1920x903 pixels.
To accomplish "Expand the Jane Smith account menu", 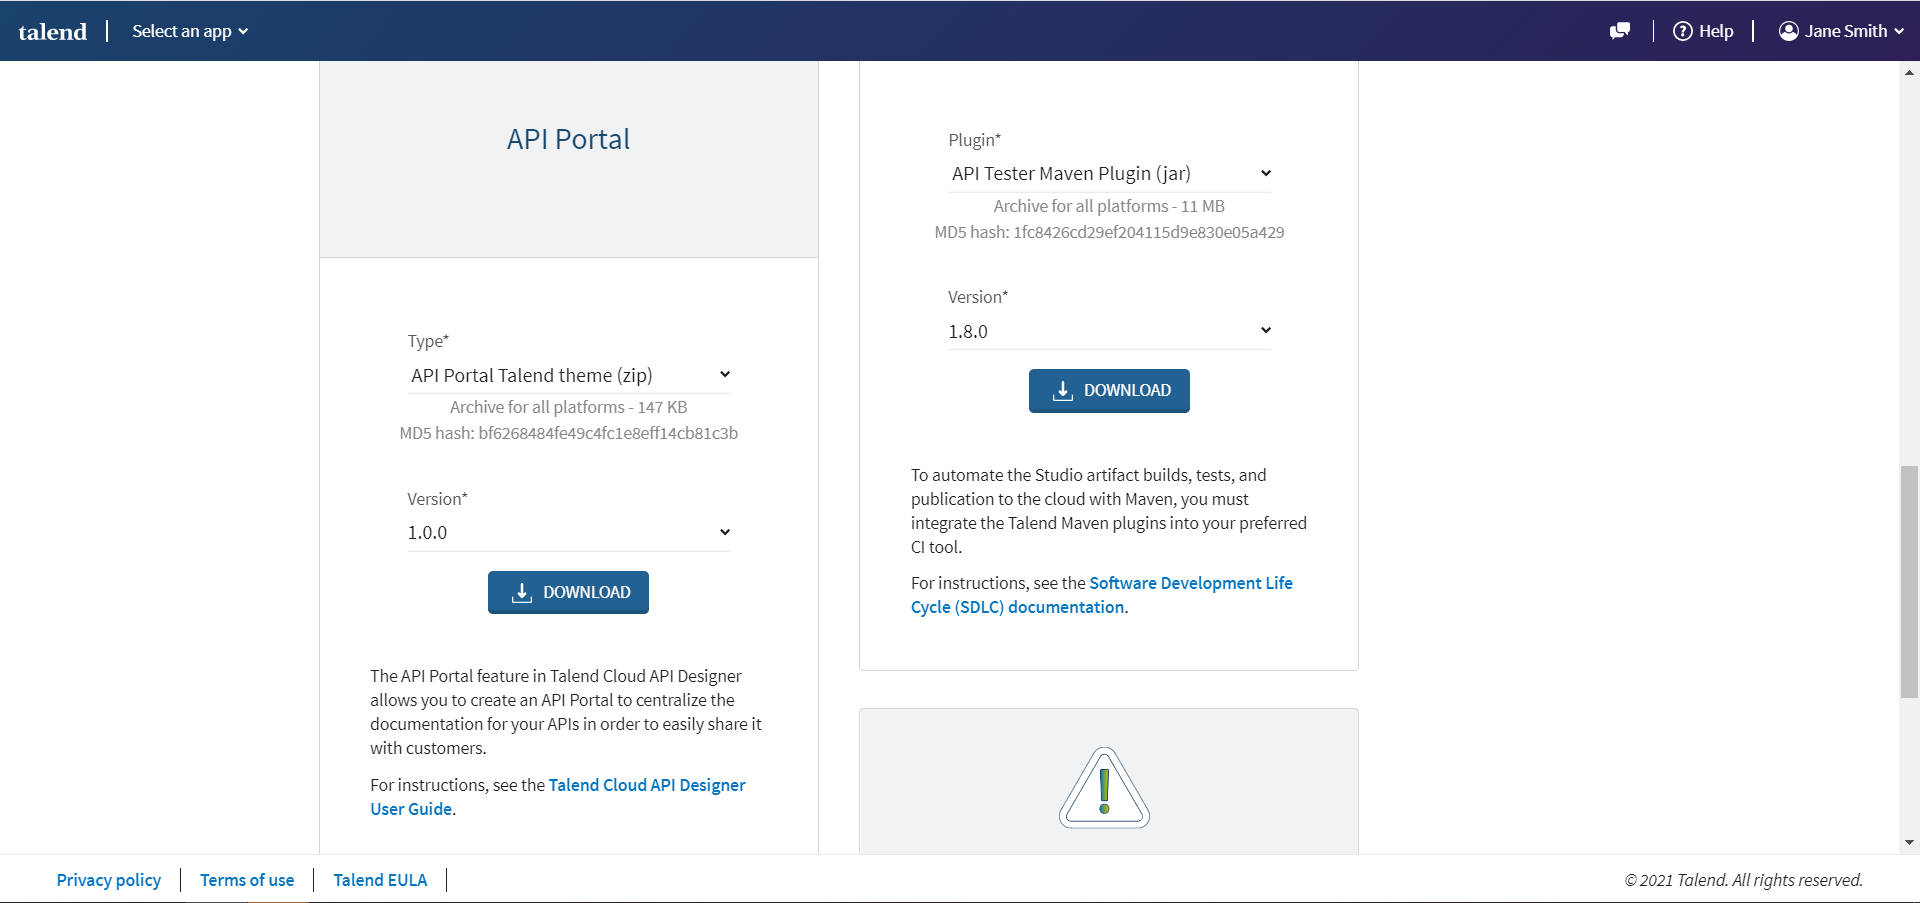I will coord(1842,31).
